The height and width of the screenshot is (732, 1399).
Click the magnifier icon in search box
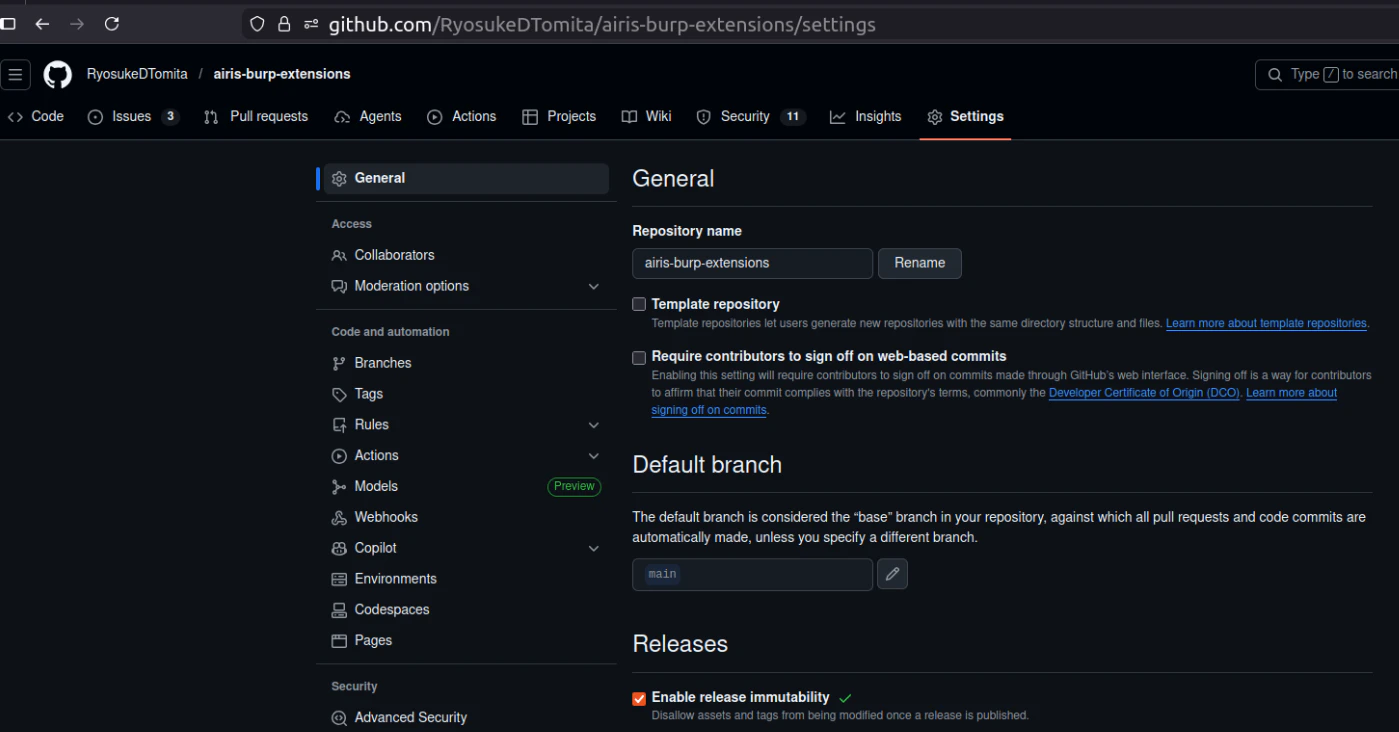click(1275, 74)
